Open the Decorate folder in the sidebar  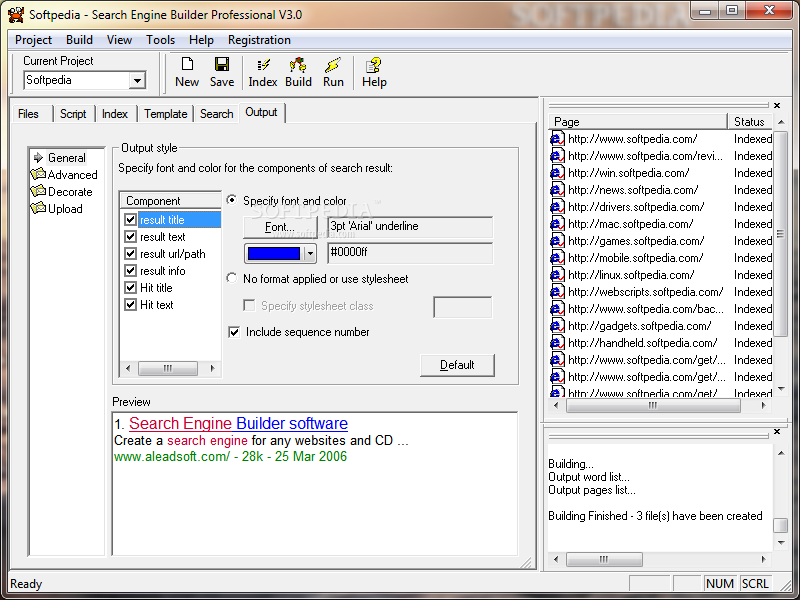[62, 192]
